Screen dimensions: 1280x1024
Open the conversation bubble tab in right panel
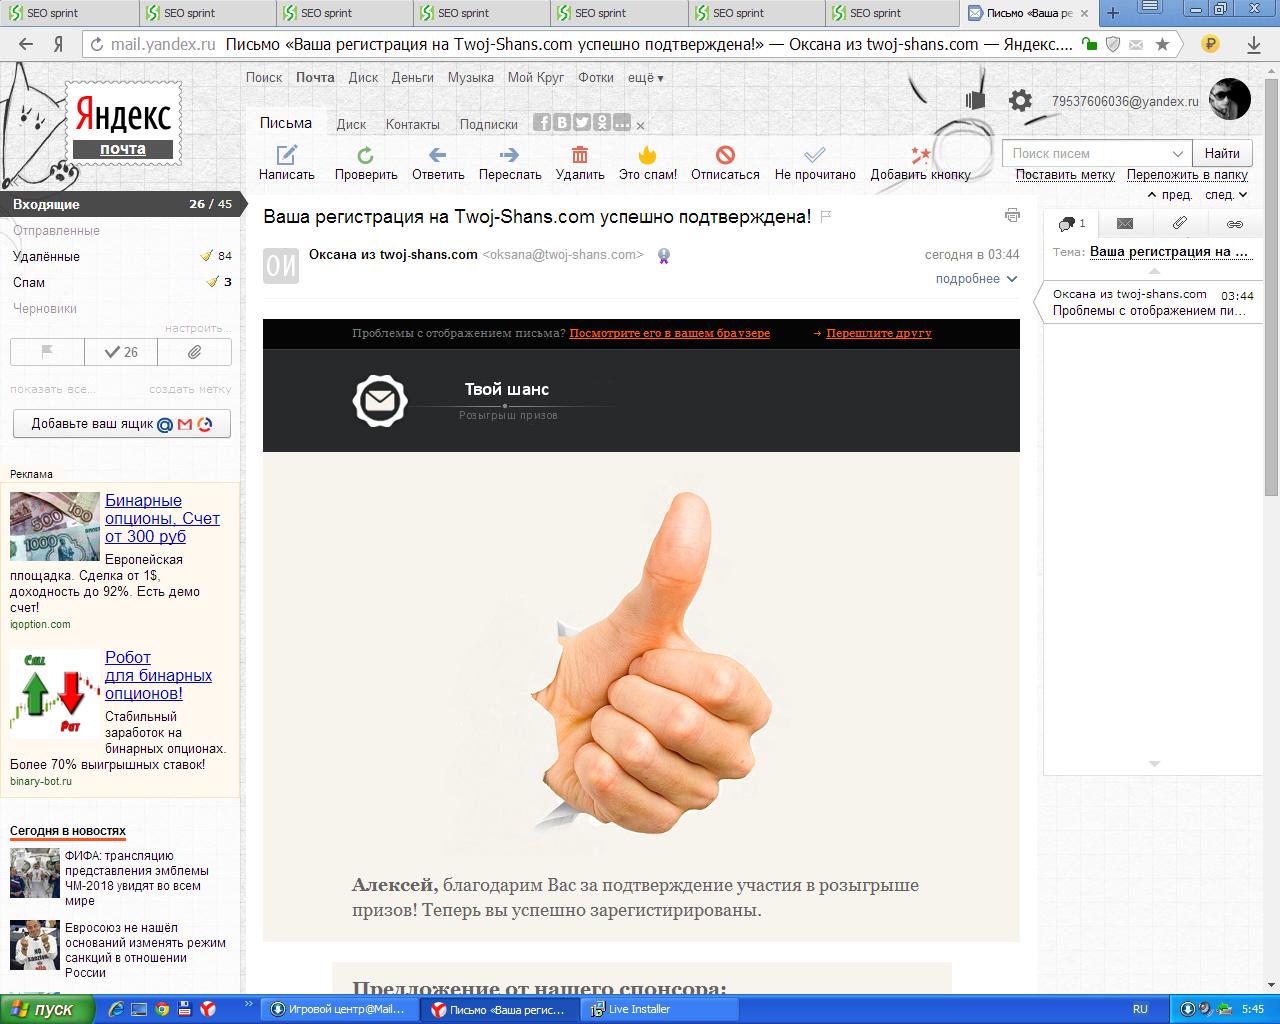click(1071, 223)
